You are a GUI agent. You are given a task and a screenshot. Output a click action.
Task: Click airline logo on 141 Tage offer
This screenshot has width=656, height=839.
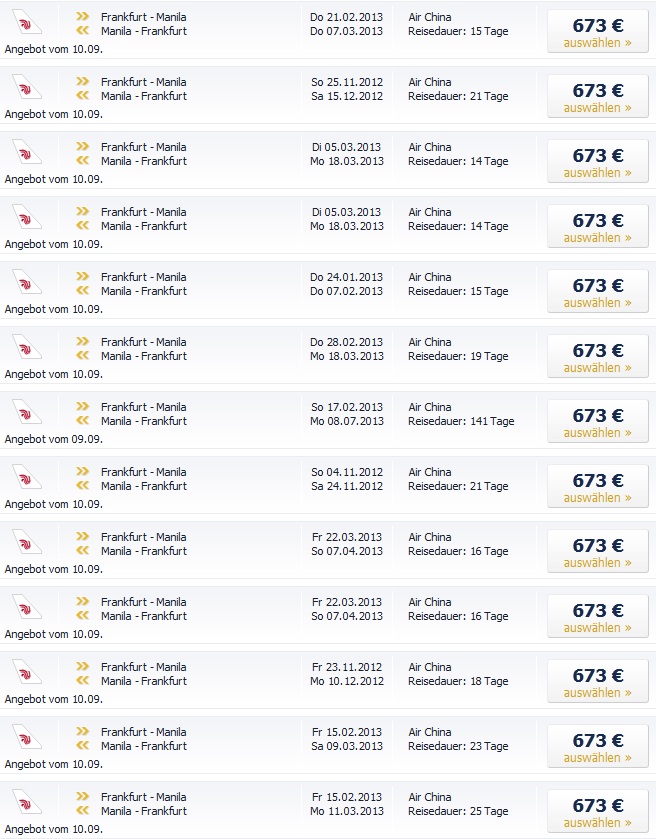pos(26,412)
